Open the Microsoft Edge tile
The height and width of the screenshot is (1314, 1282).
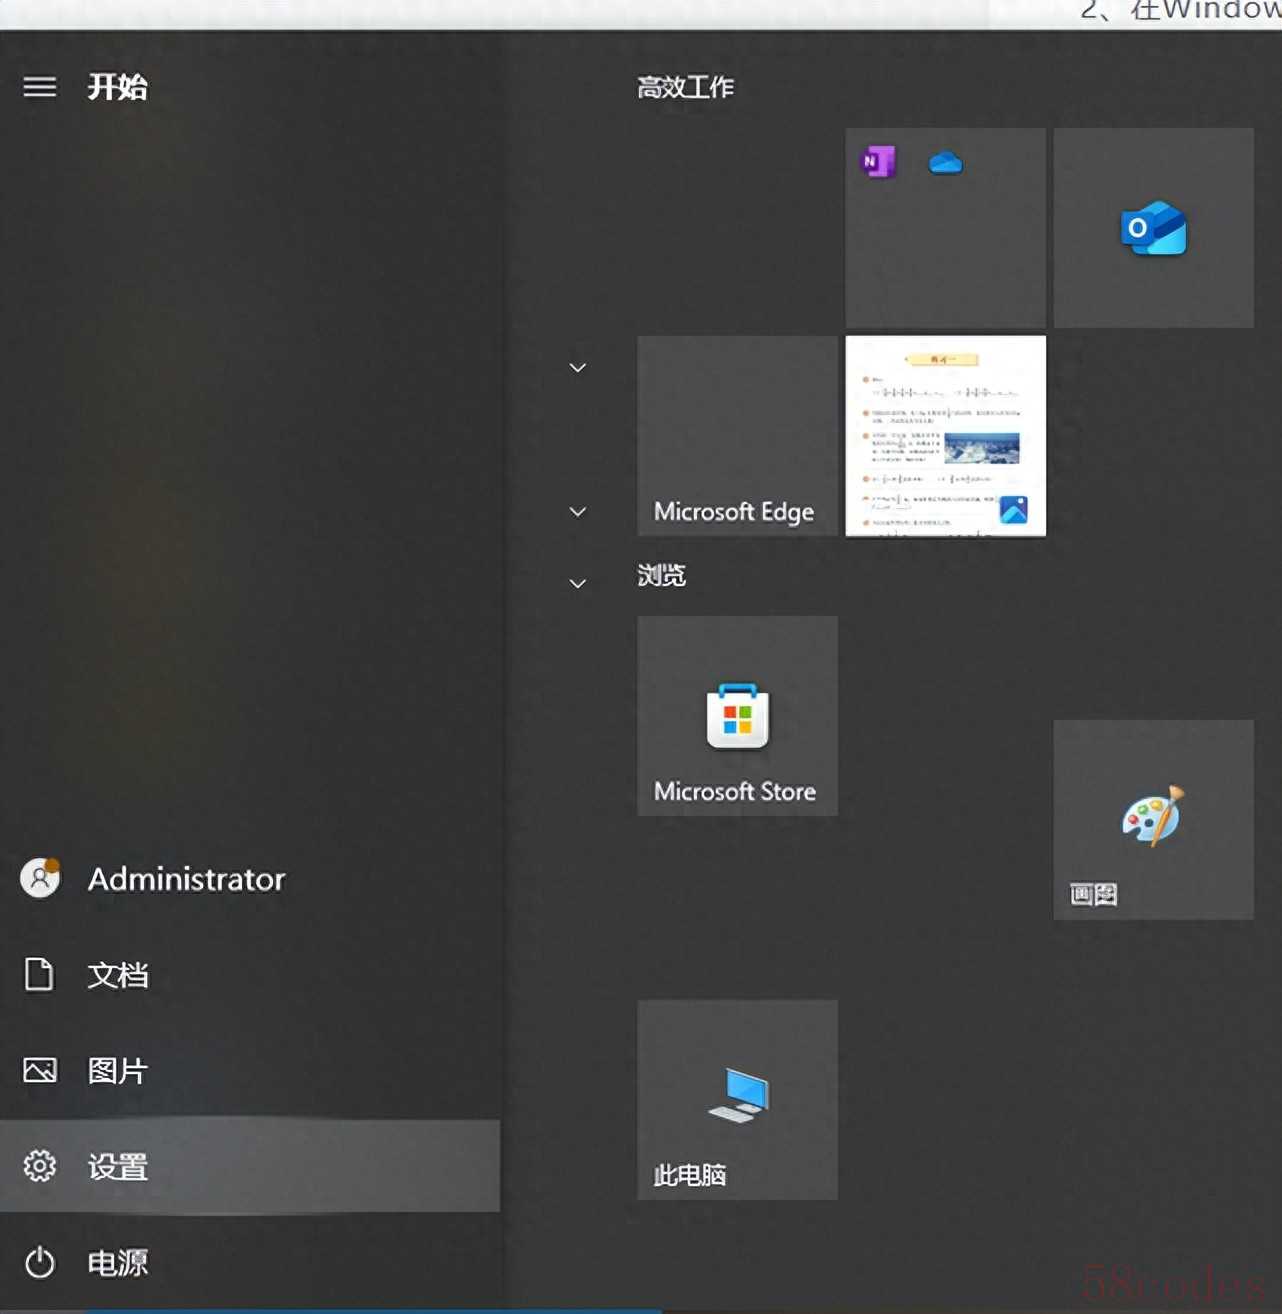738,436
